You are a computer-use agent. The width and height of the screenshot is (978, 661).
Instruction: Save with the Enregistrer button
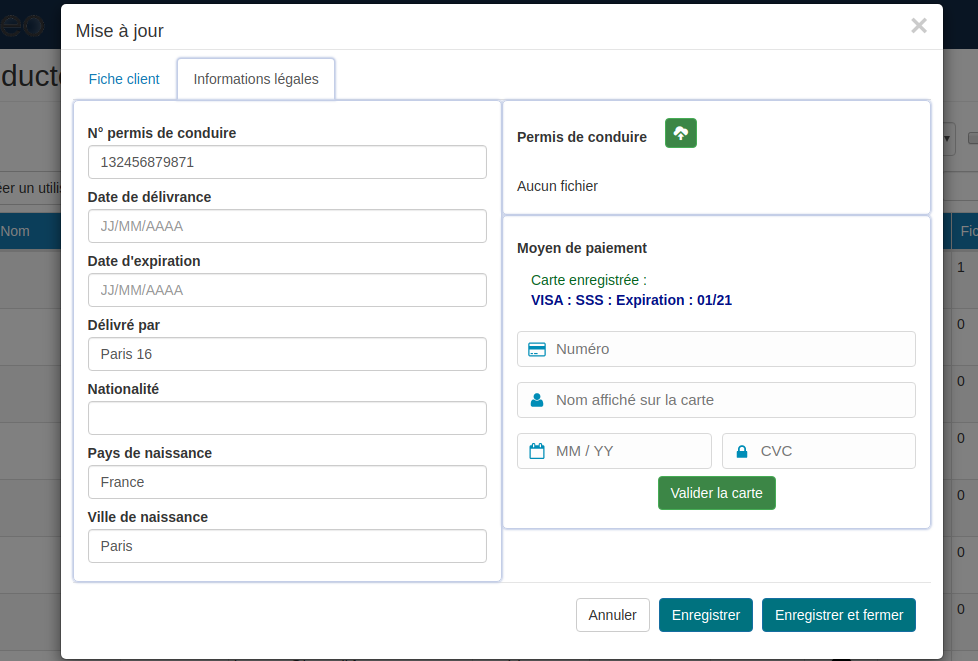click(x=706, y=615)
